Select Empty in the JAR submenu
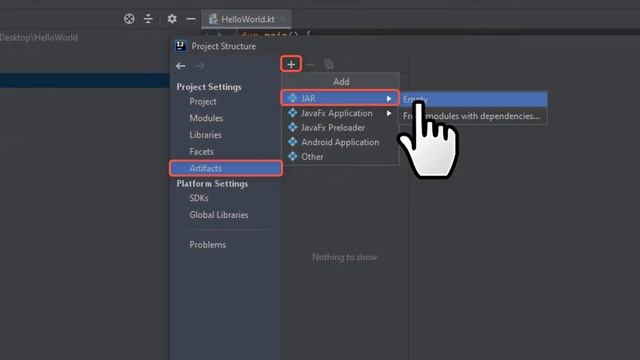The width and height of the screenshot is (640, 360). [x=473, y=100]
